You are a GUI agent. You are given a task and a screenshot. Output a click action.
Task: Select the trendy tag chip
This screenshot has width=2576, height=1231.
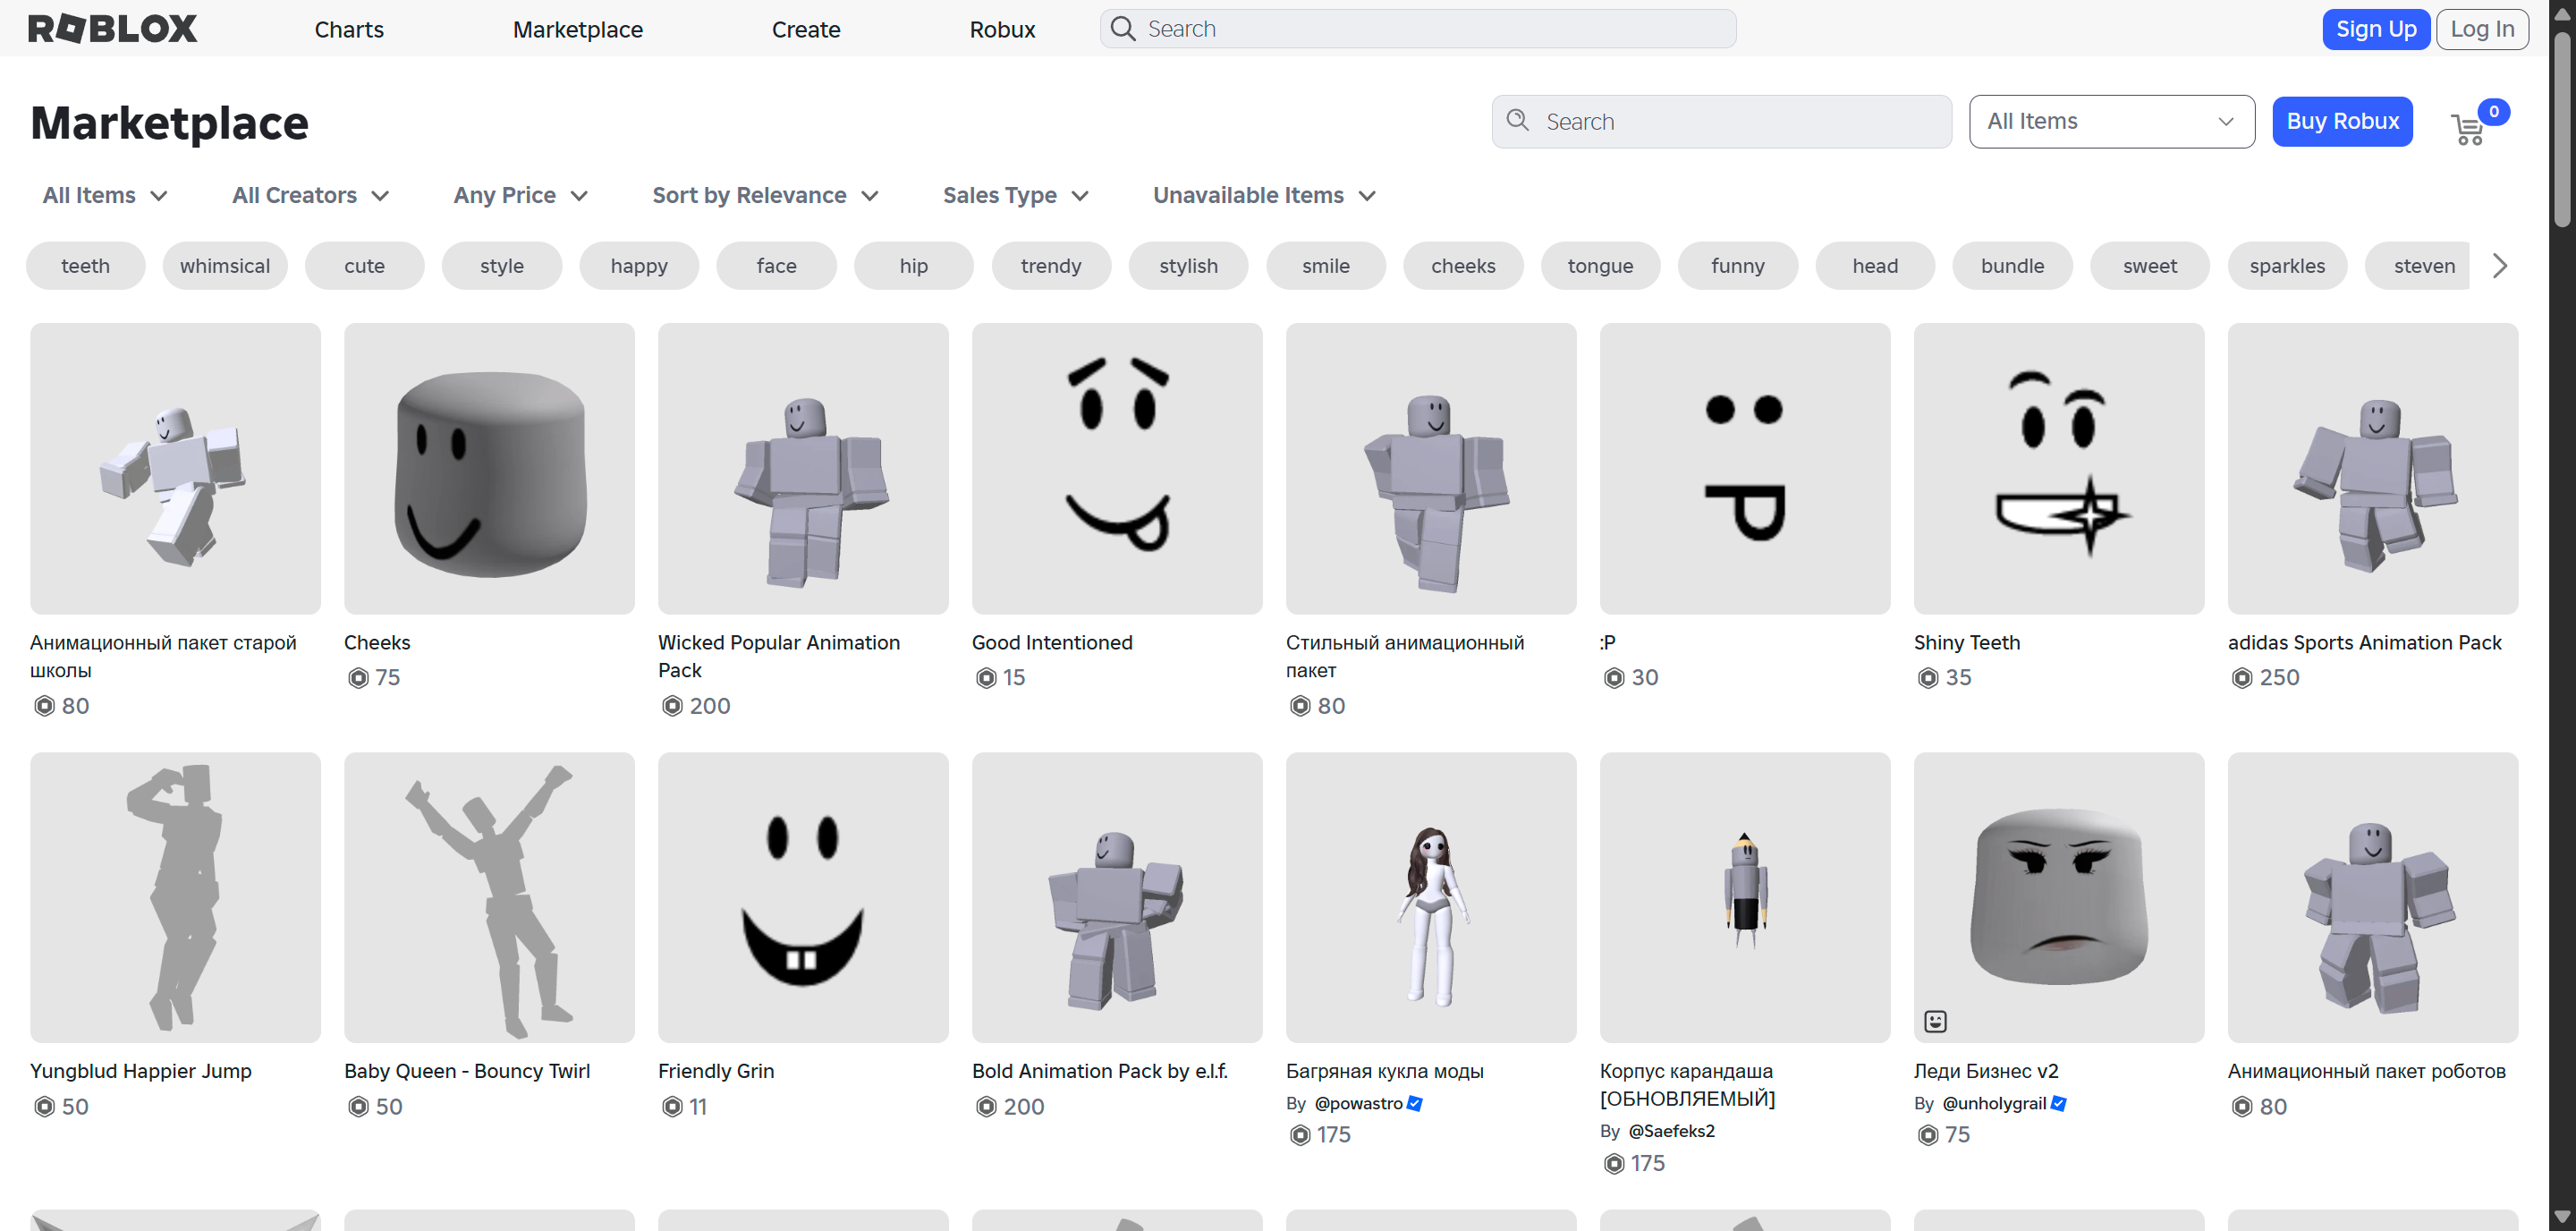(x=1051, y=266)
